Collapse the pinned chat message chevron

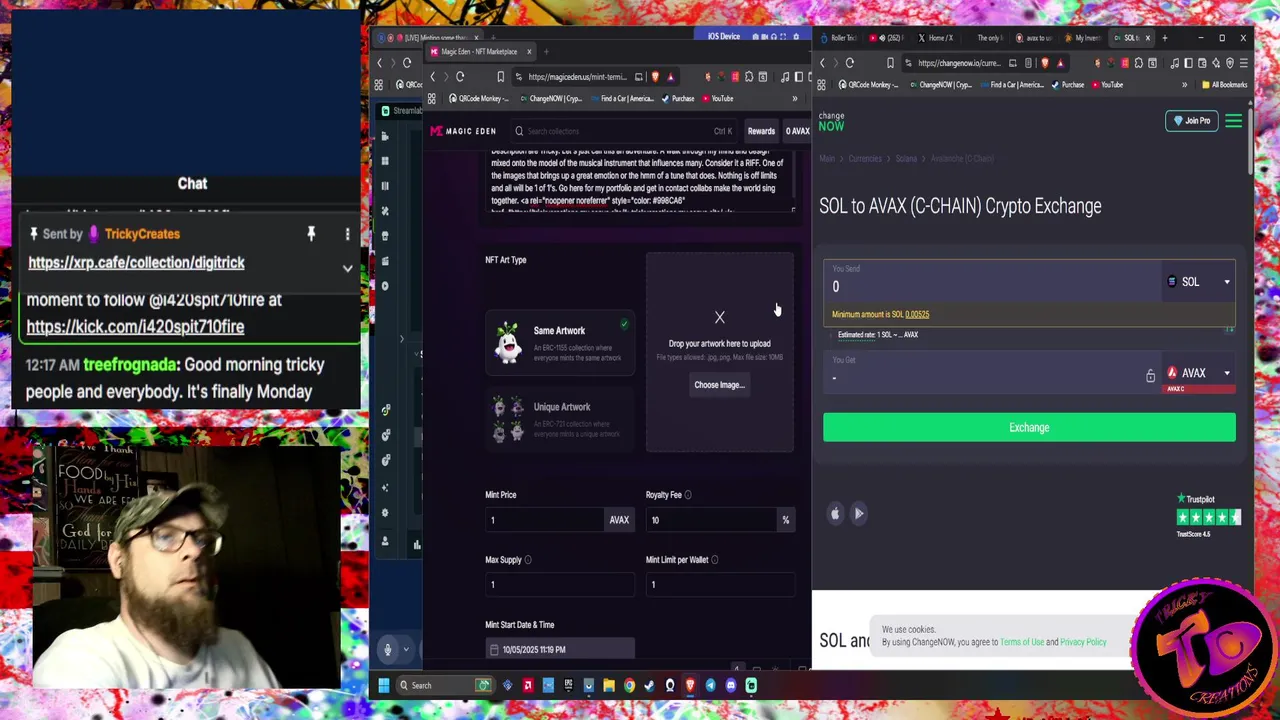(x=347, y=268)
